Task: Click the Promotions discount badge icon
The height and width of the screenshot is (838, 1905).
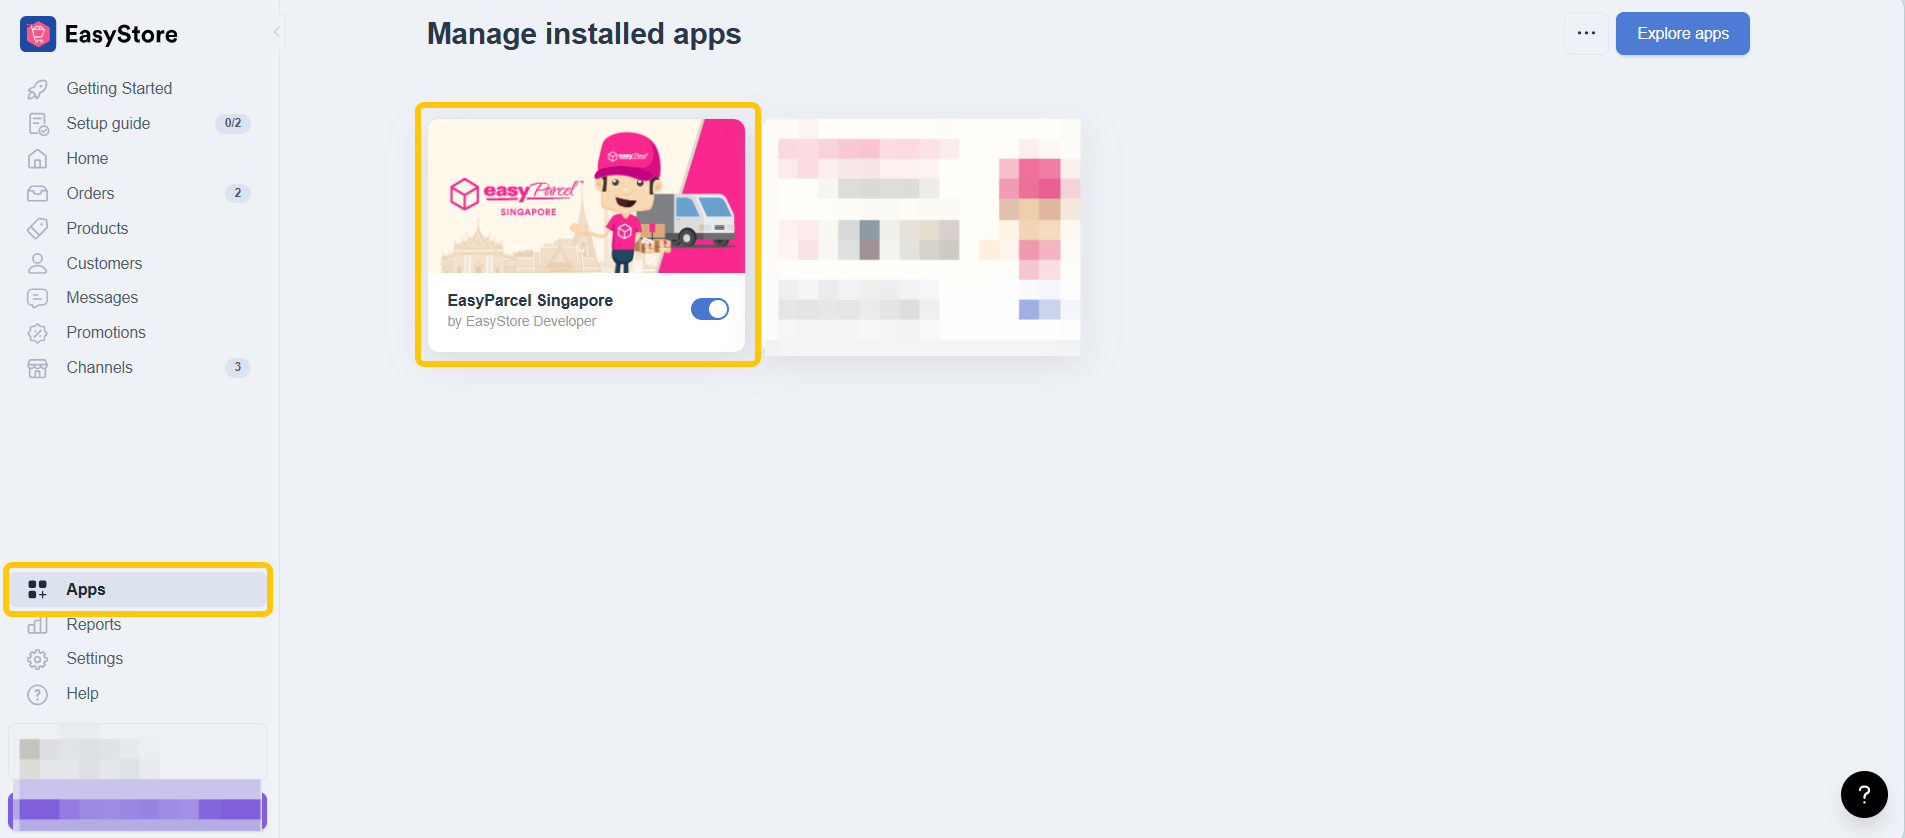Action: click(38, 333)
